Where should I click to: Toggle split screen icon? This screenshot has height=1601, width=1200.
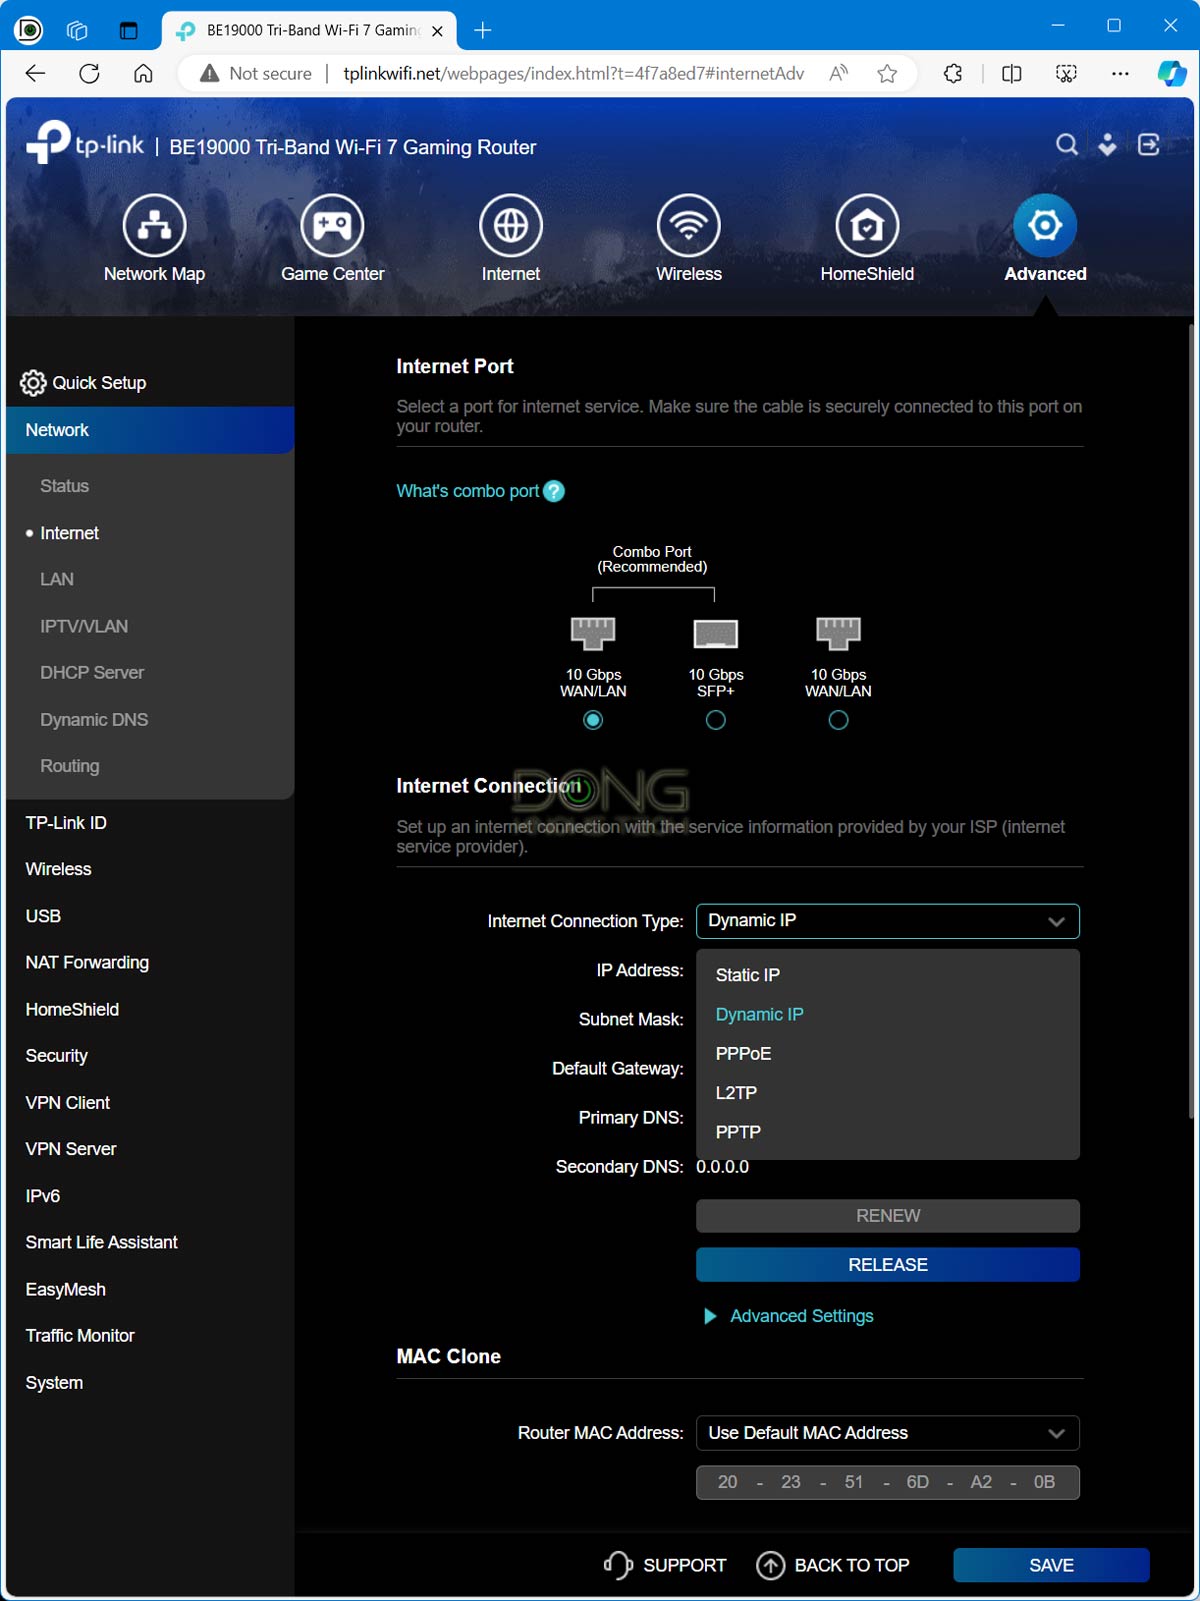(1011, 73)
